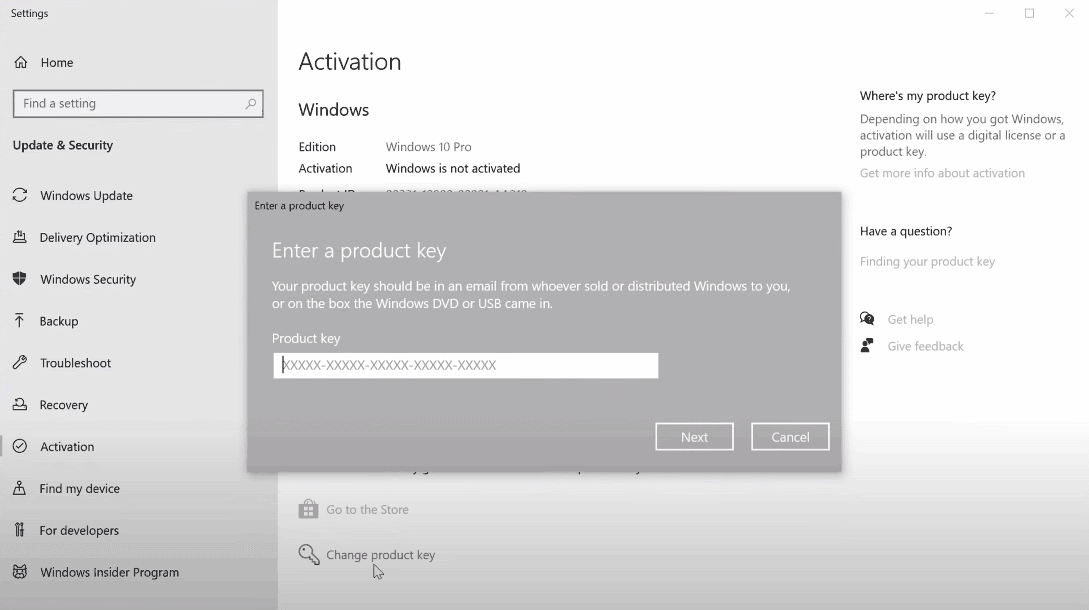Click the Backup arrow icon

pos(19,320)
